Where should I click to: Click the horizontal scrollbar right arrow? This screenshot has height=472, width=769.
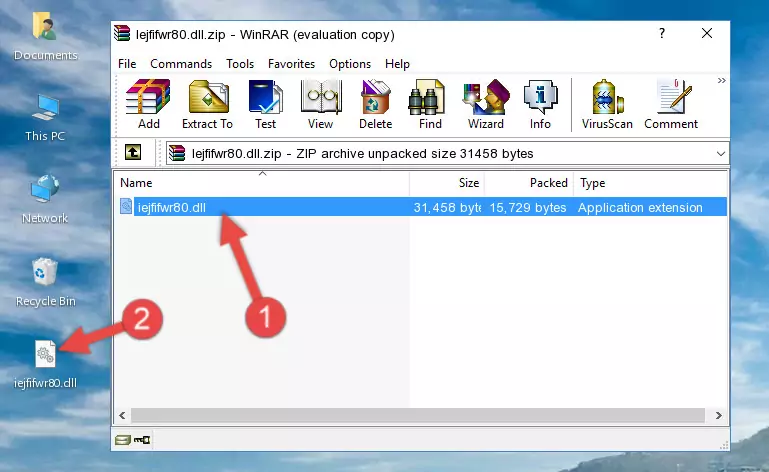coord(718,415)
